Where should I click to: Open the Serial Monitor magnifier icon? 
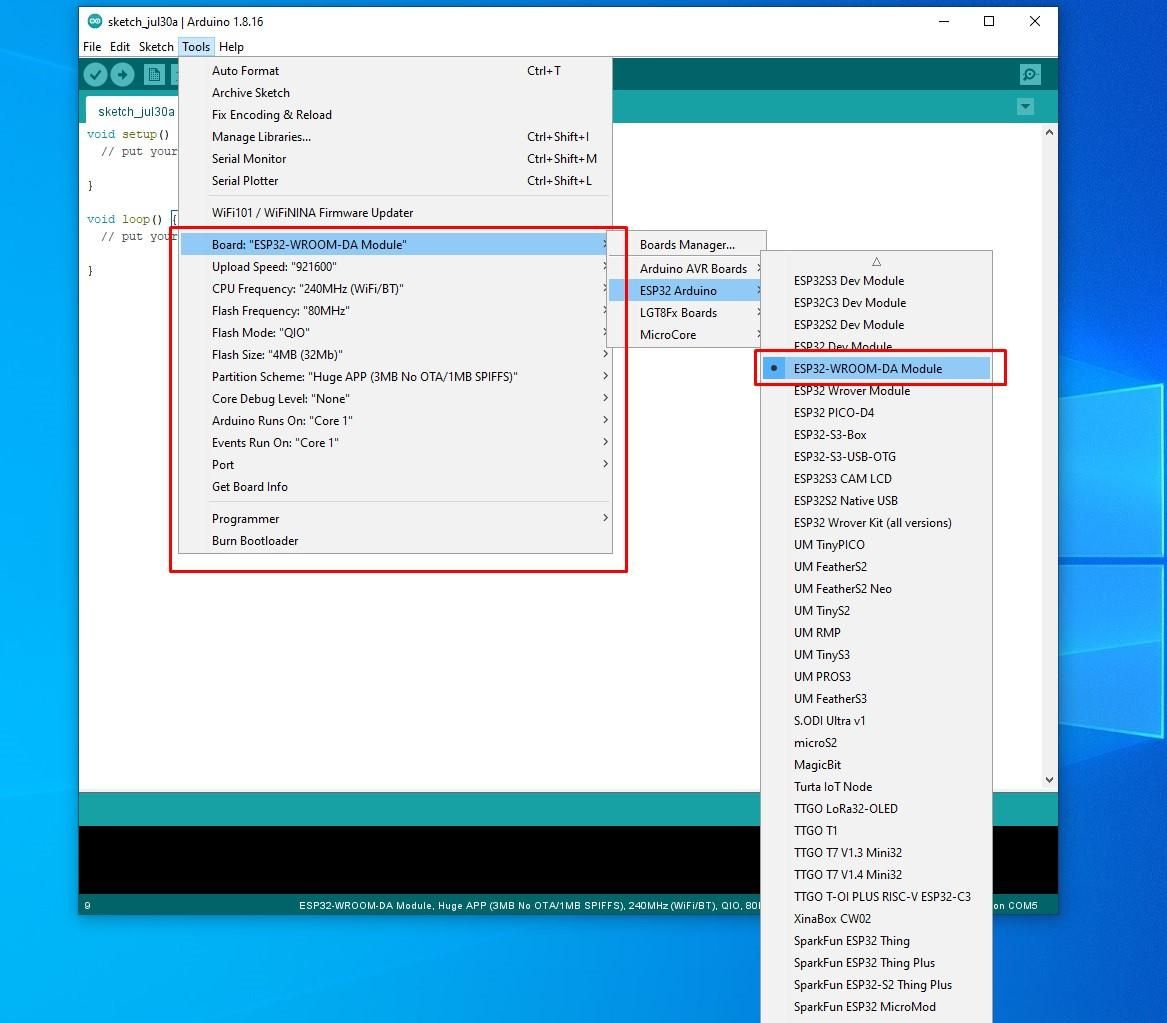click(x=1030, y=74)
